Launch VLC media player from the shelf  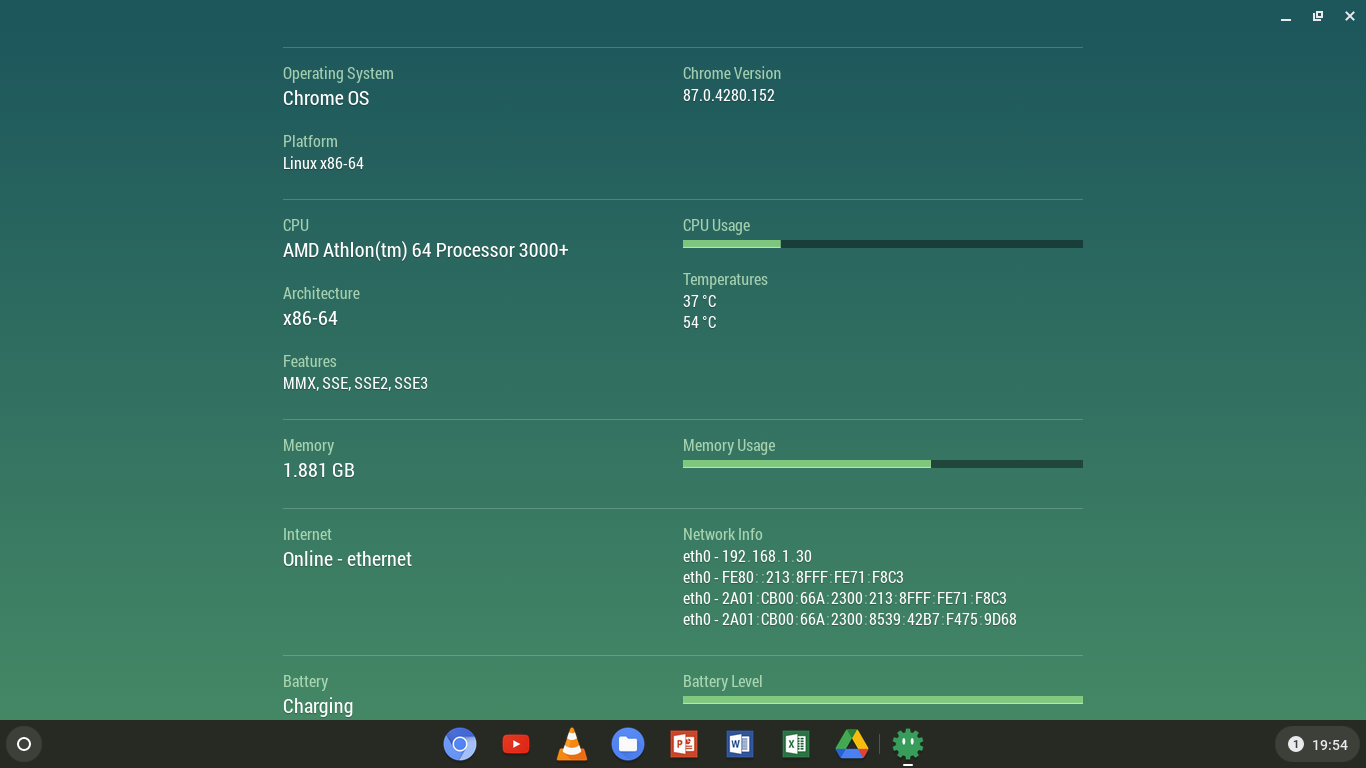(572, 744)
